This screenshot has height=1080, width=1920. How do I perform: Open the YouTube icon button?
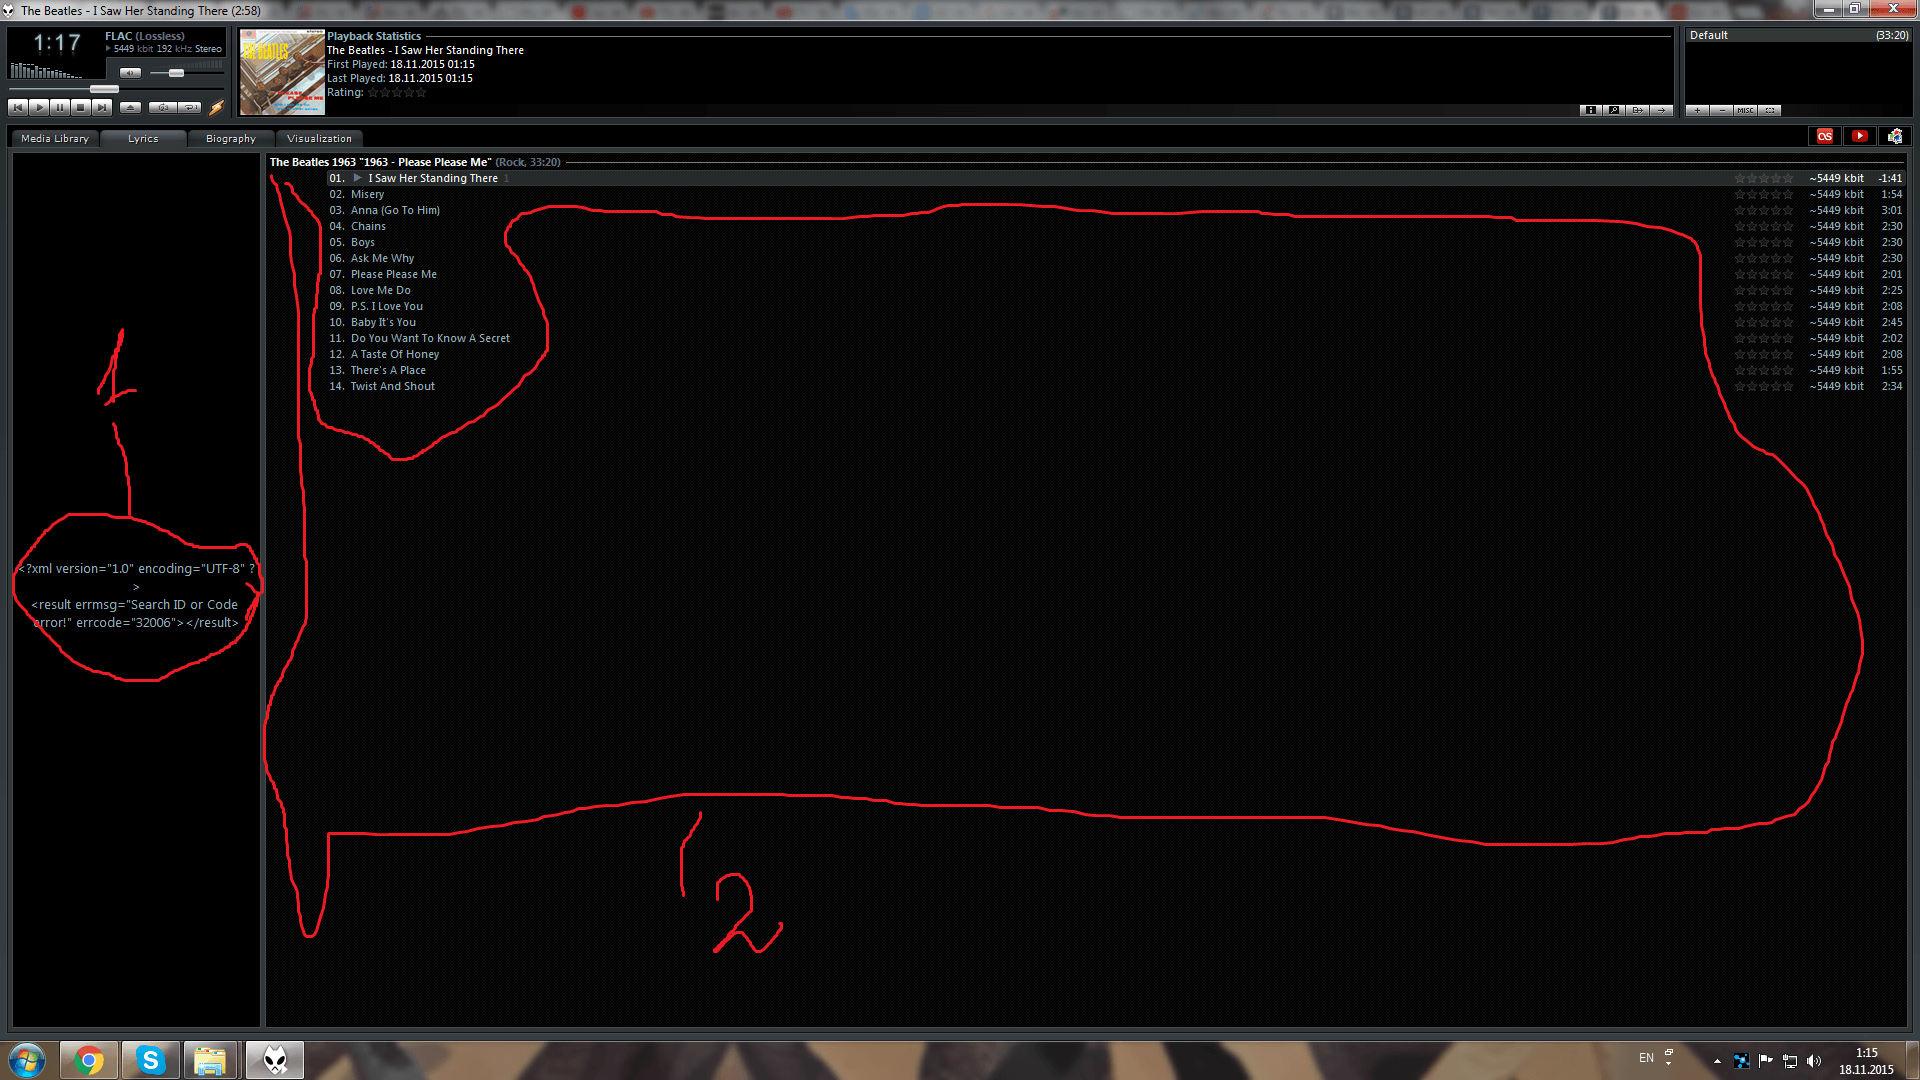coord(1859,136)
